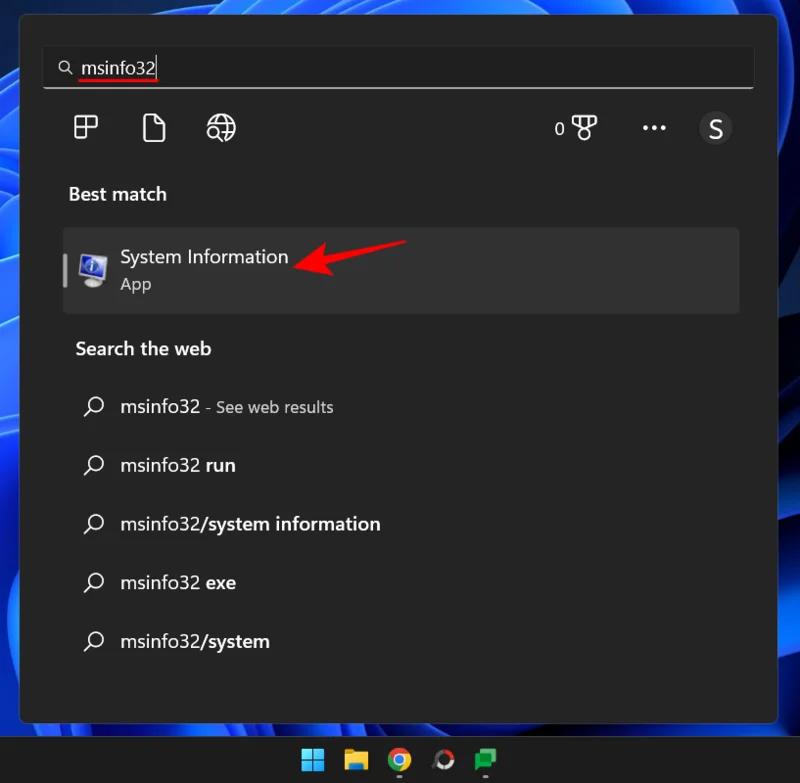
Task: Filter search results by Documents
Action: (x=152, y=128)
